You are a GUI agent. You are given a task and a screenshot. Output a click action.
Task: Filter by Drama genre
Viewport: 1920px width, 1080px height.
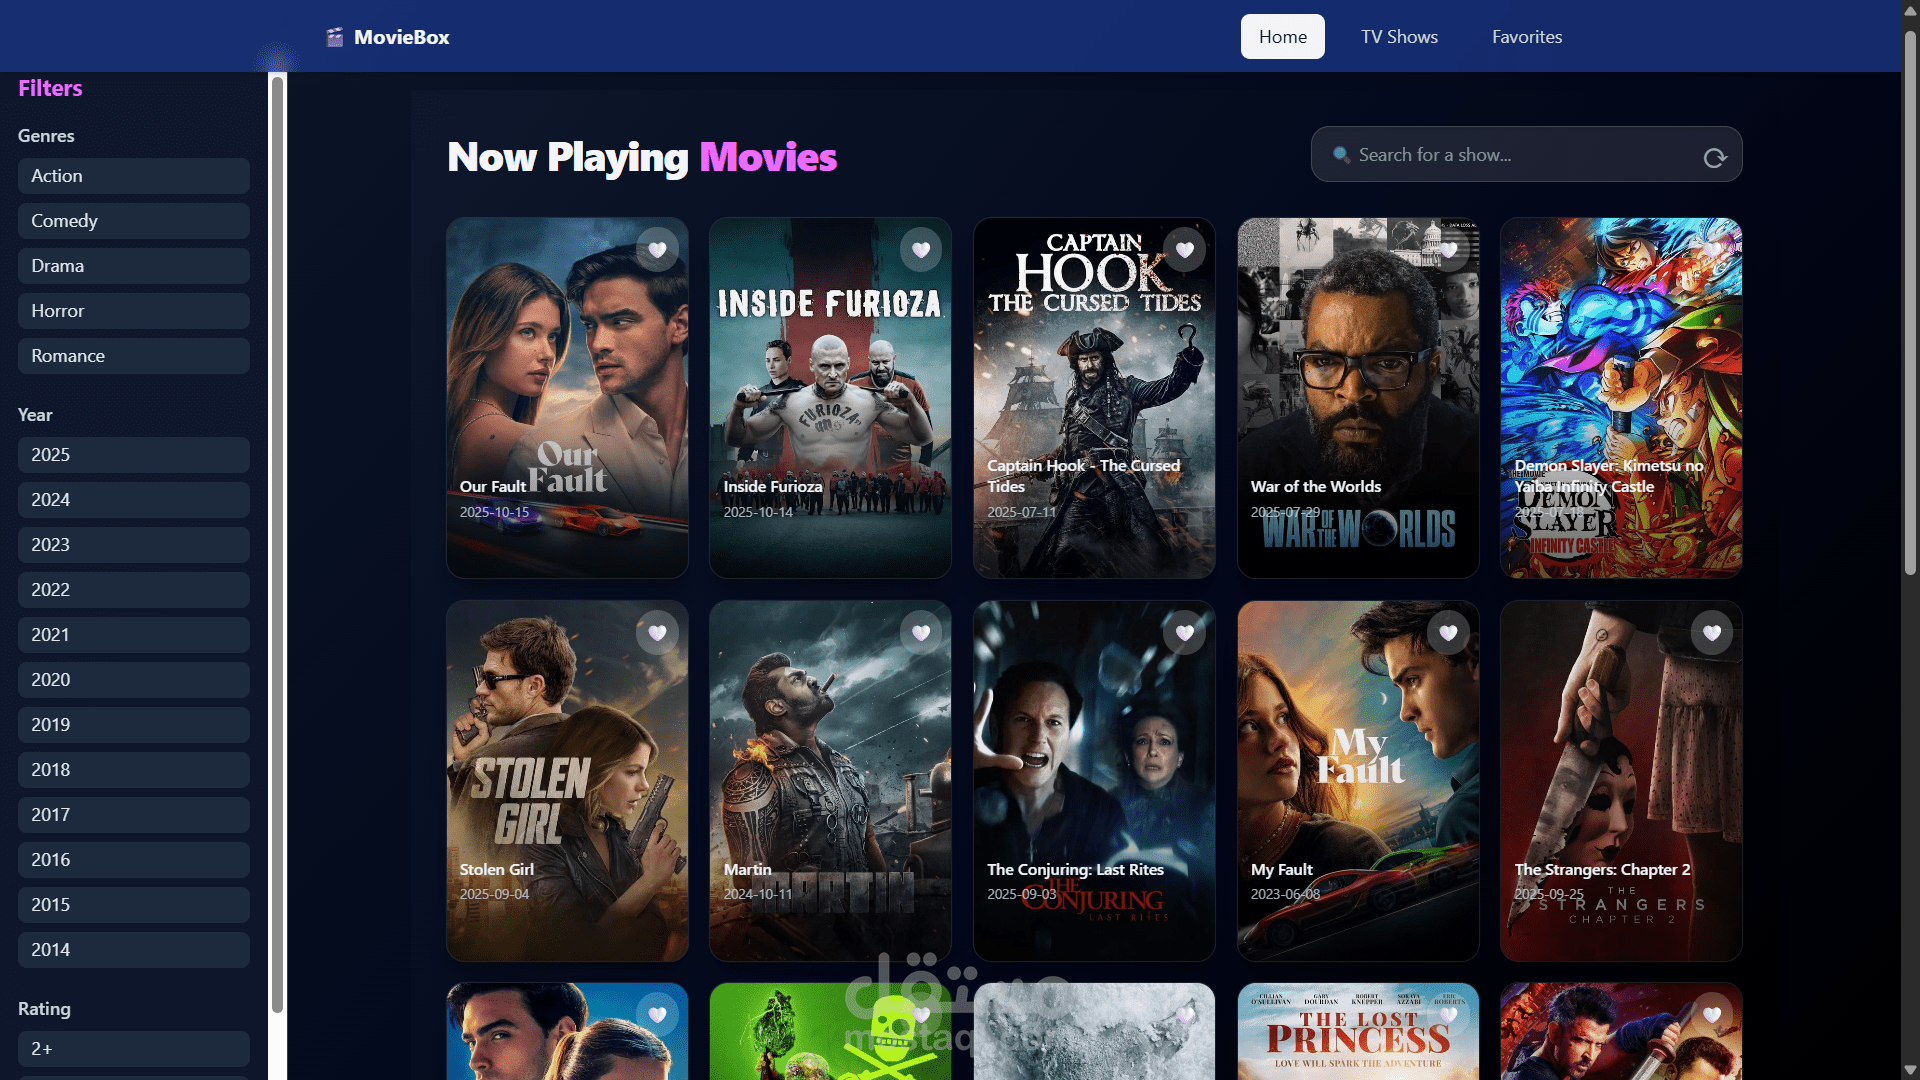tap(134, 266)
